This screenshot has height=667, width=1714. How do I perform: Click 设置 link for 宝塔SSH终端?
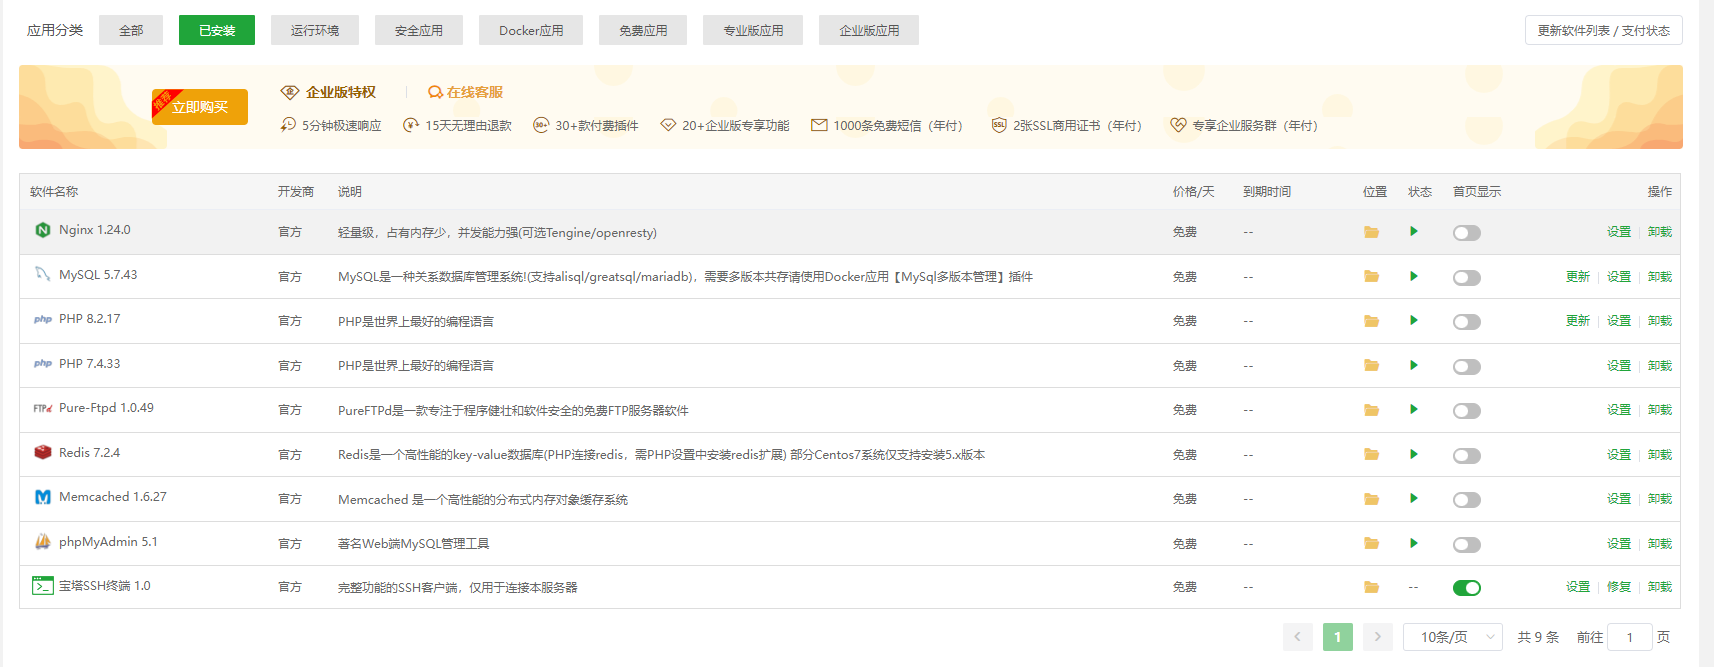[x=1578, y=587]
